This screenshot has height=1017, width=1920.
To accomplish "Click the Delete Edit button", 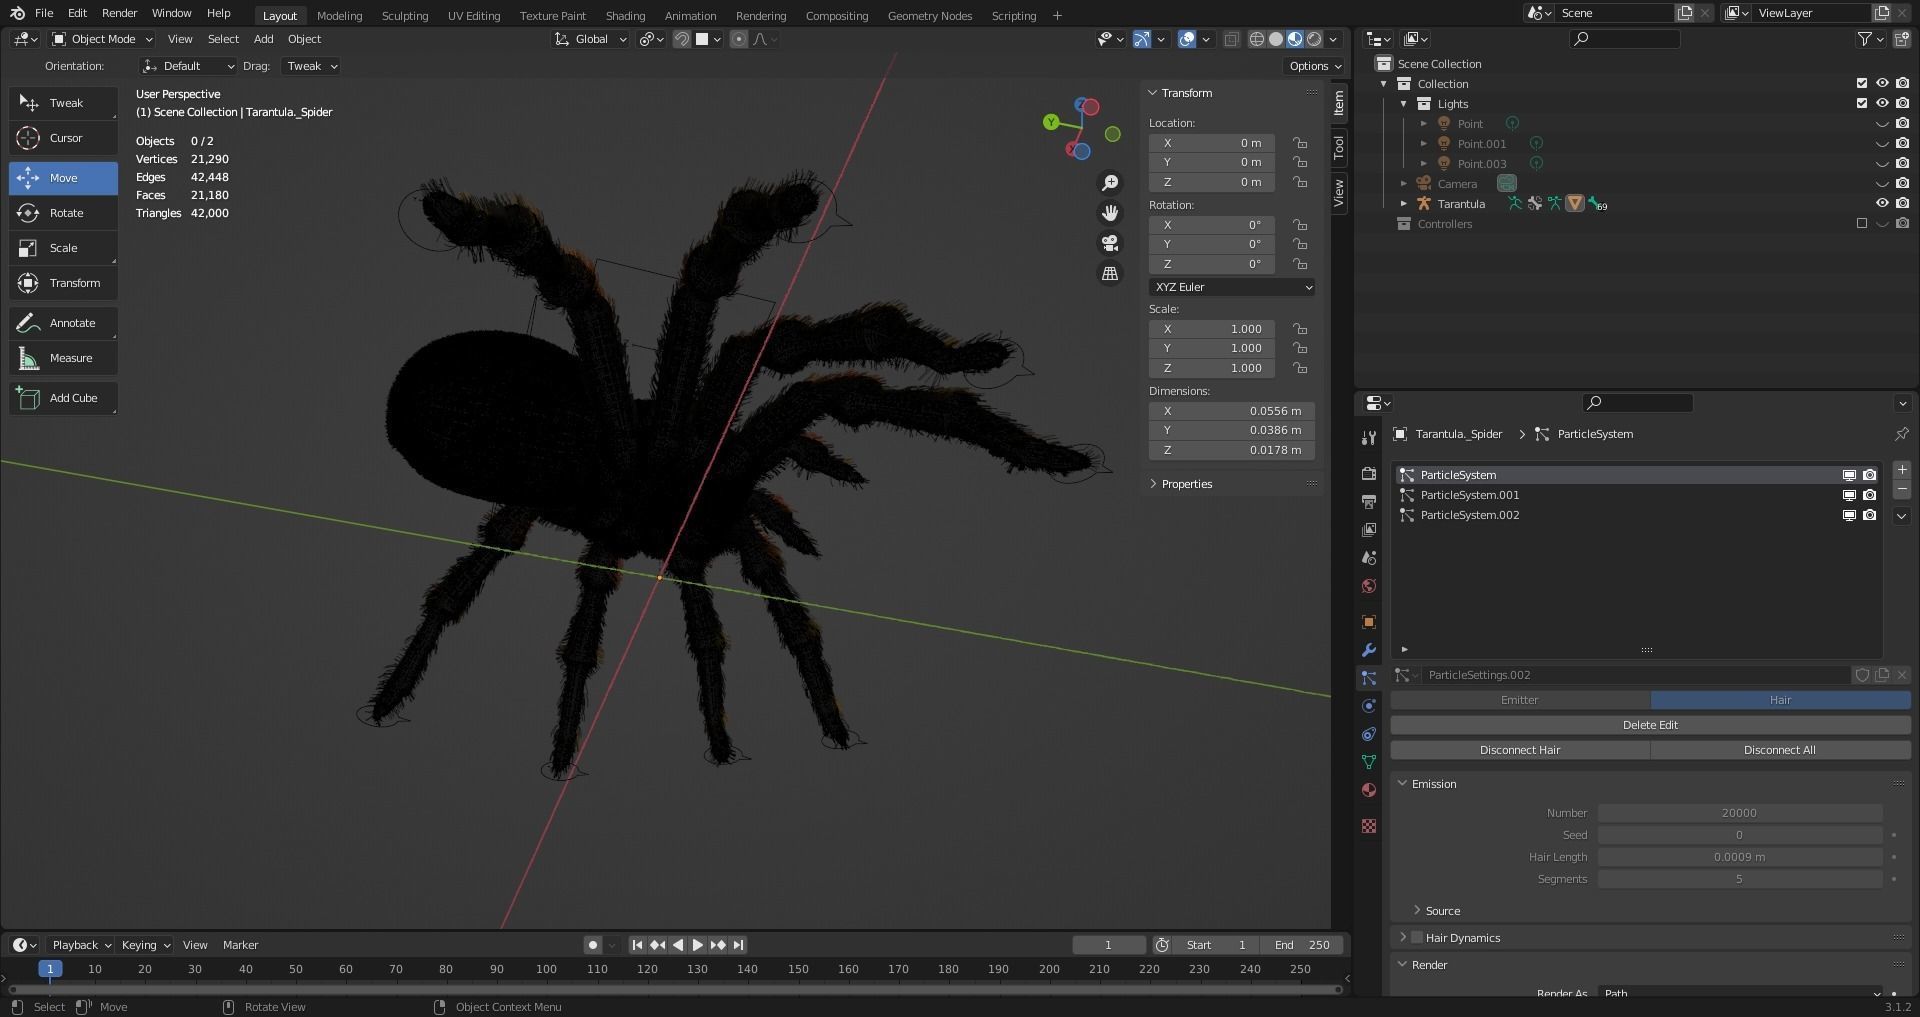I will tap(1650, 725).
